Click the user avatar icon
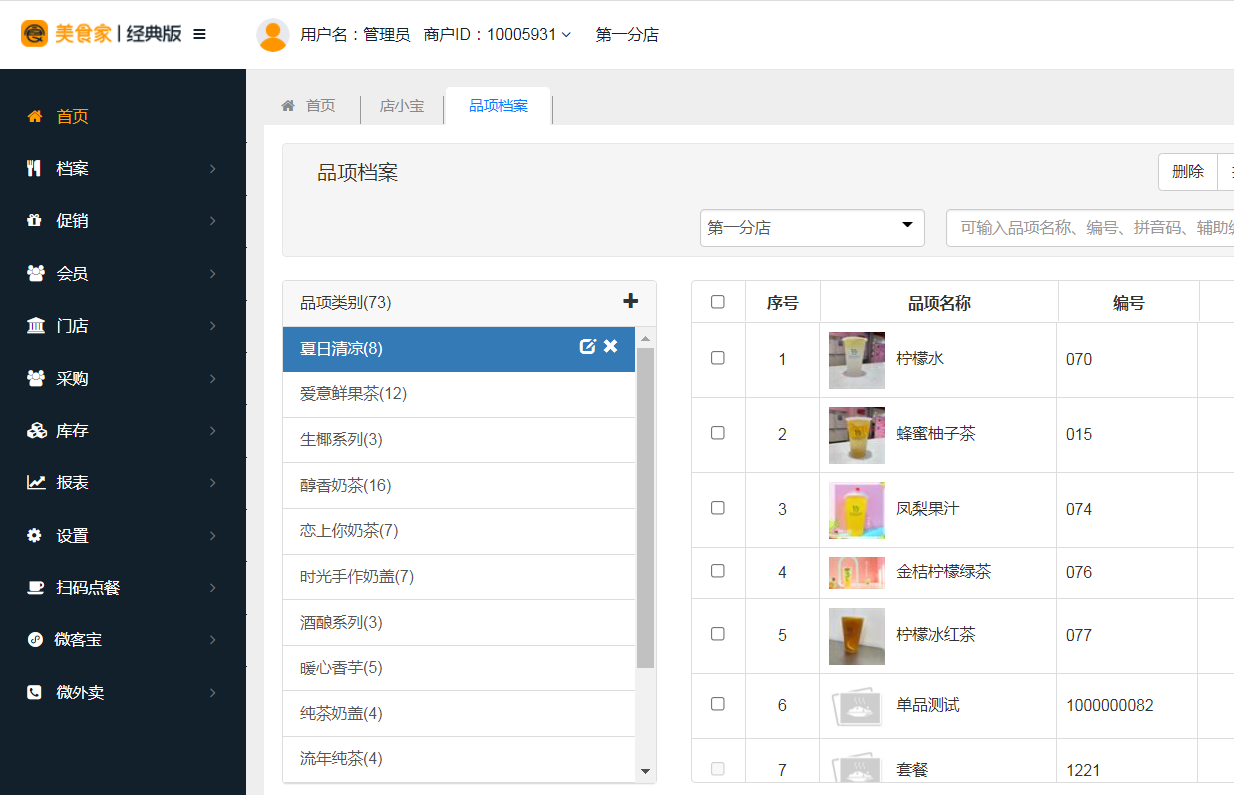 (273, 35)
